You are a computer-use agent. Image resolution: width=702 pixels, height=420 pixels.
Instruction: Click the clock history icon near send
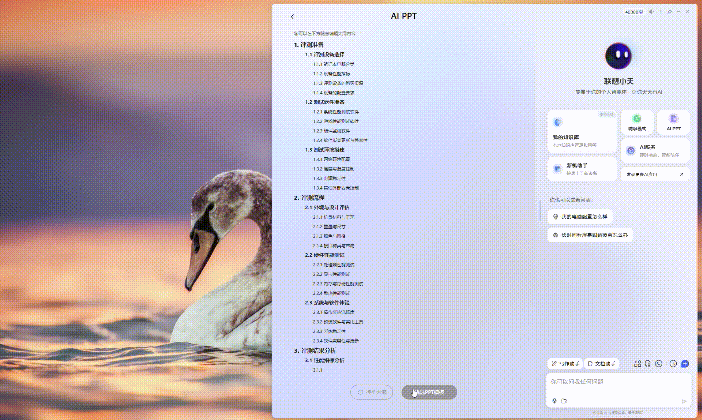[672, 363]
